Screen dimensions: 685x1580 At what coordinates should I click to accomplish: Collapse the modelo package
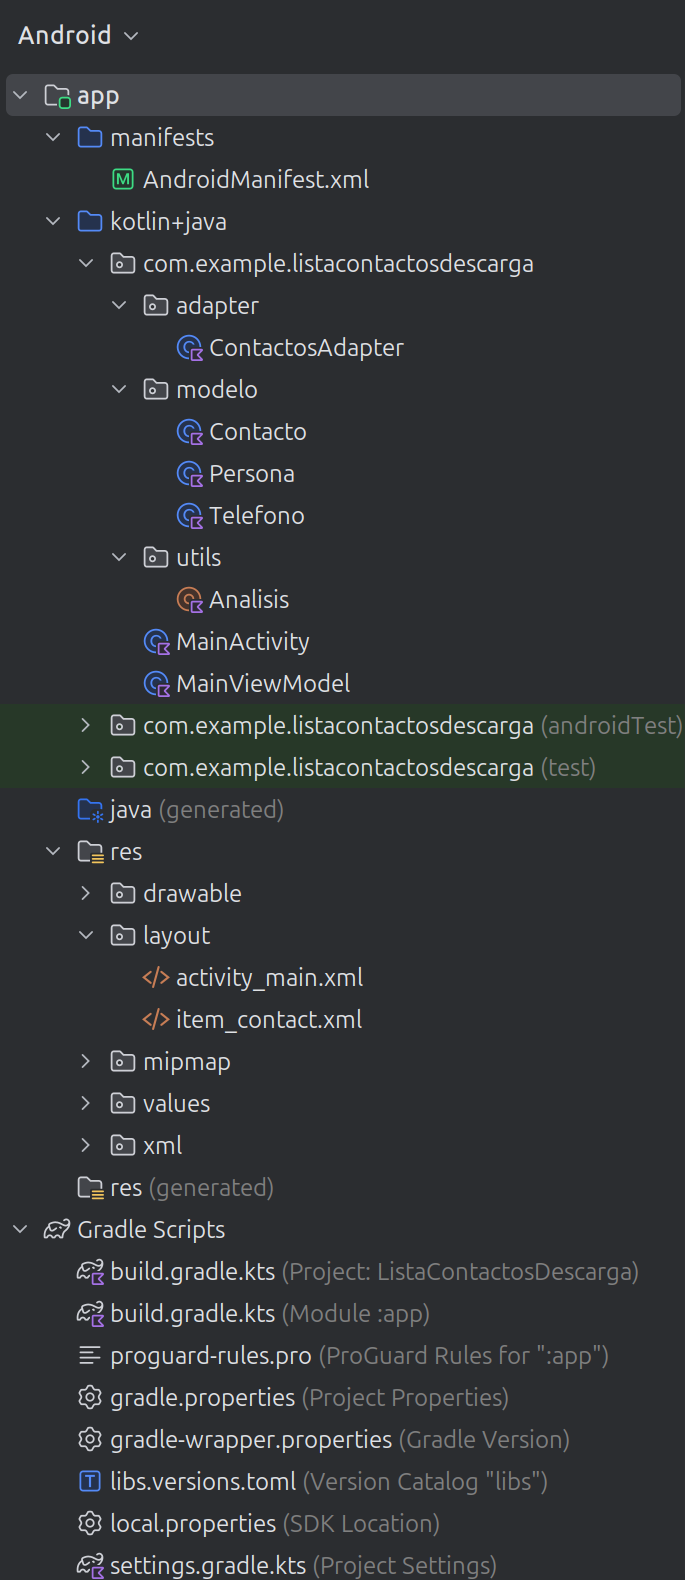pyautogui.click(x=119, y=390)
